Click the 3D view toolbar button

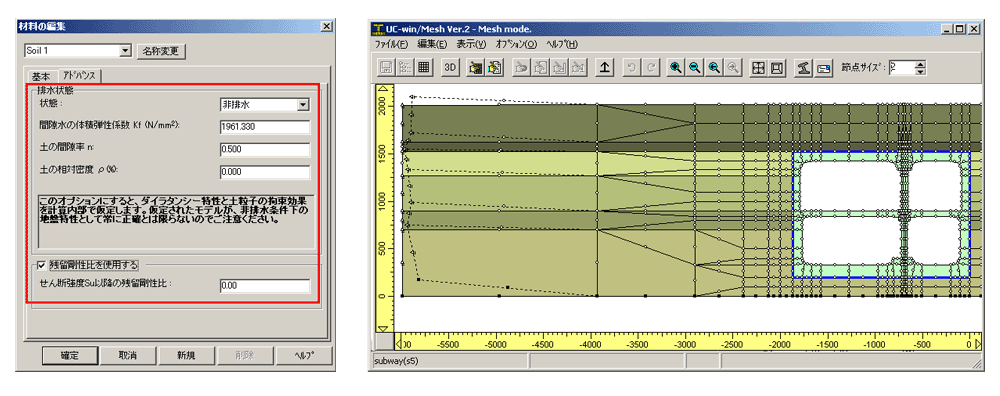pos(451,68)
